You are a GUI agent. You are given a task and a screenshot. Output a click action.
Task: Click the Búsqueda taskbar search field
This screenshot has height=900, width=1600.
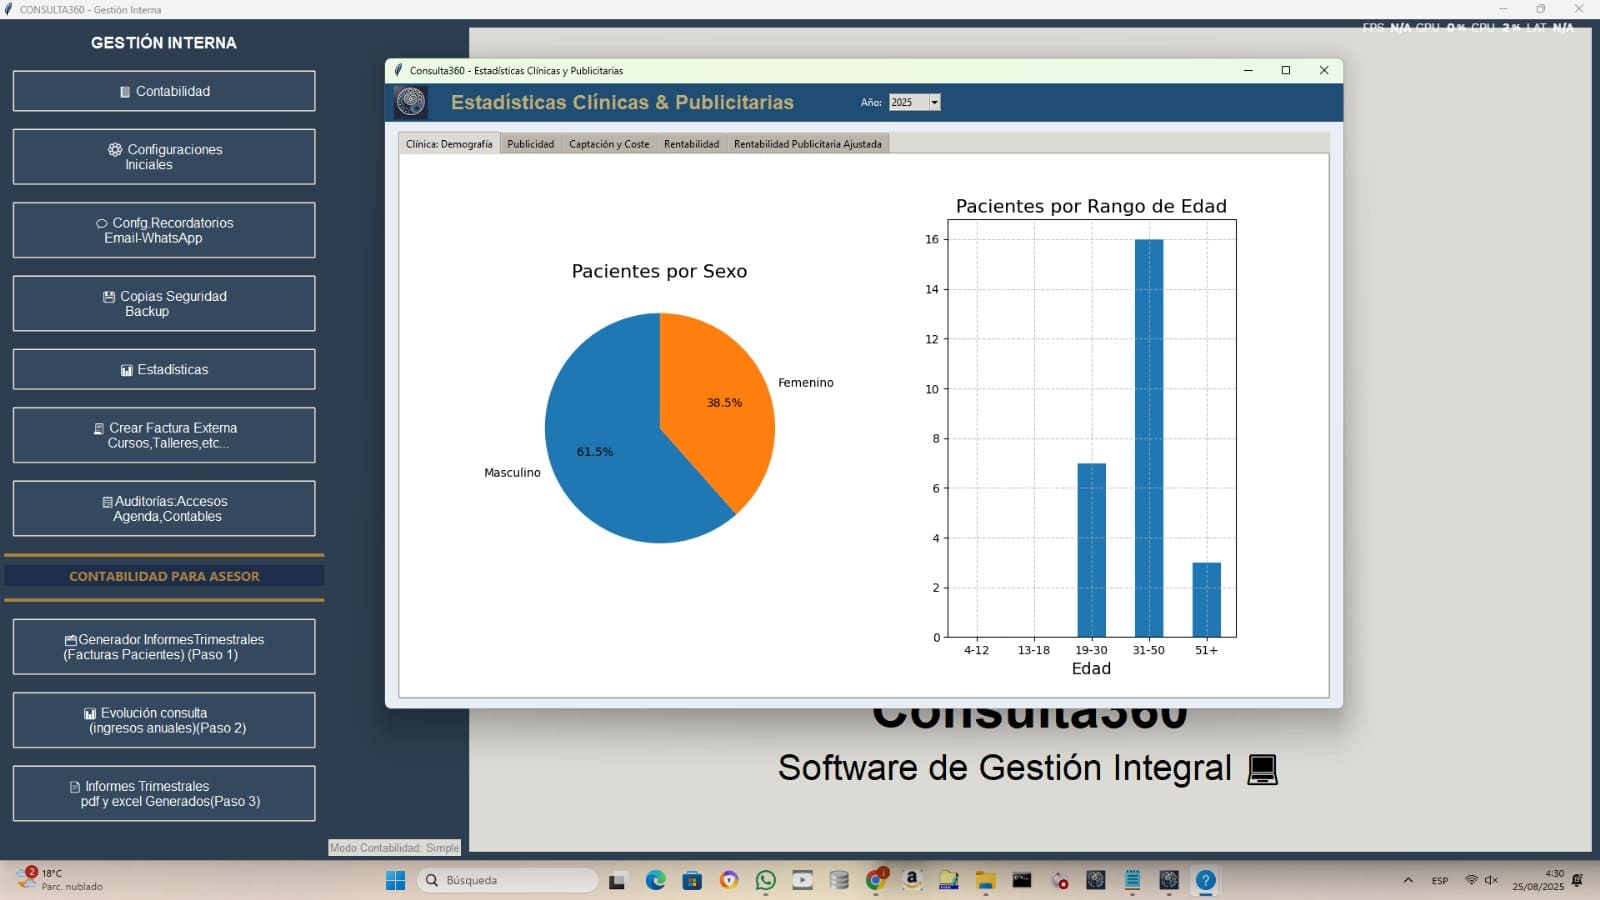coord(508,880)
